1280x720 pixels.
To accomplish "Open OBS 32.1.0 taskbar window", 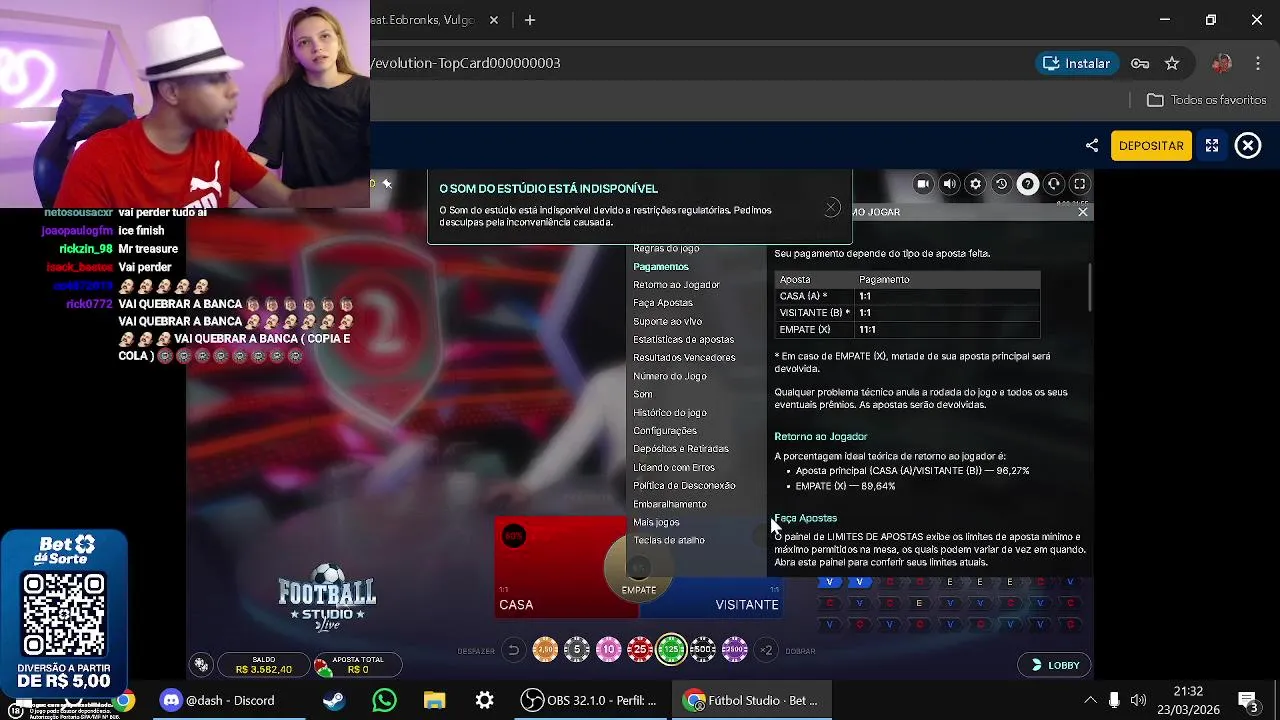I will [x=590, y=700].
